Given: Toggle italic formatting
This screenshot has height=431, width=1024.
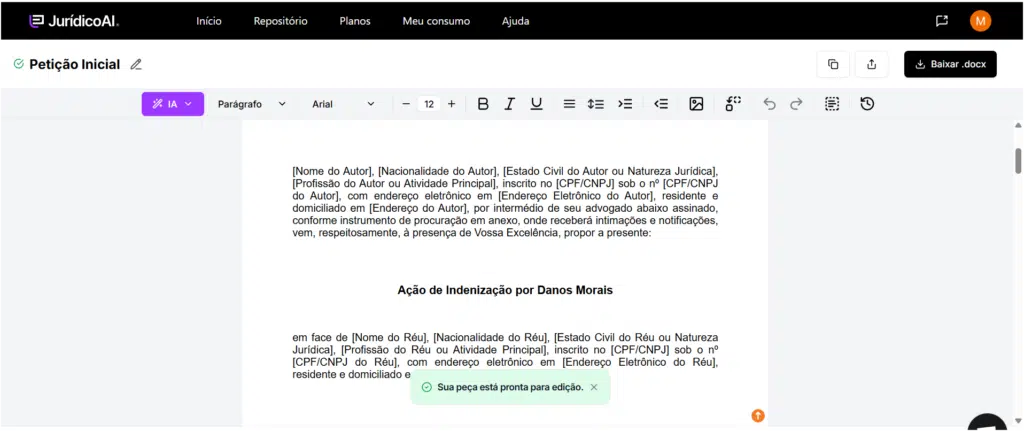Looking at the screenshot, I should tap(509, 104).
